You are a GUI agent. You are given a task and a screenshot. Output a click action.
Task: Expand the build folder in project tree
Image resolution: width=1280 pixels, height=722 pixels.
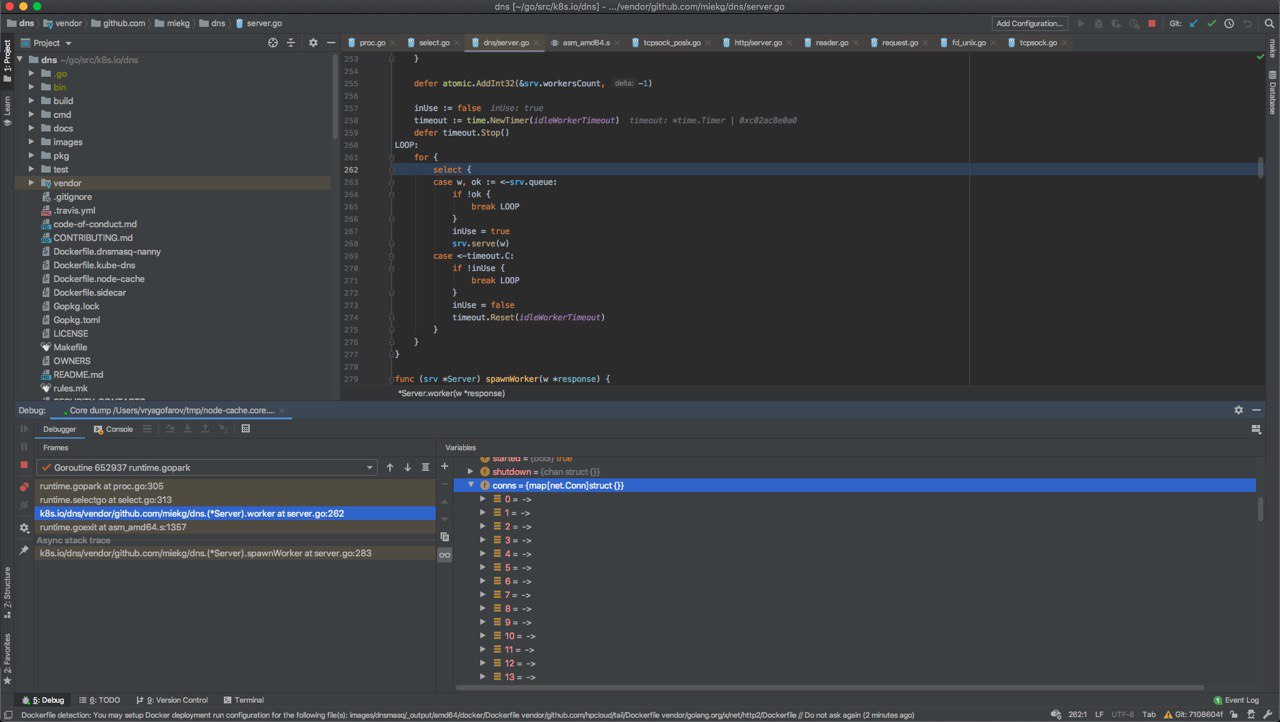click(x=31, y=101)
